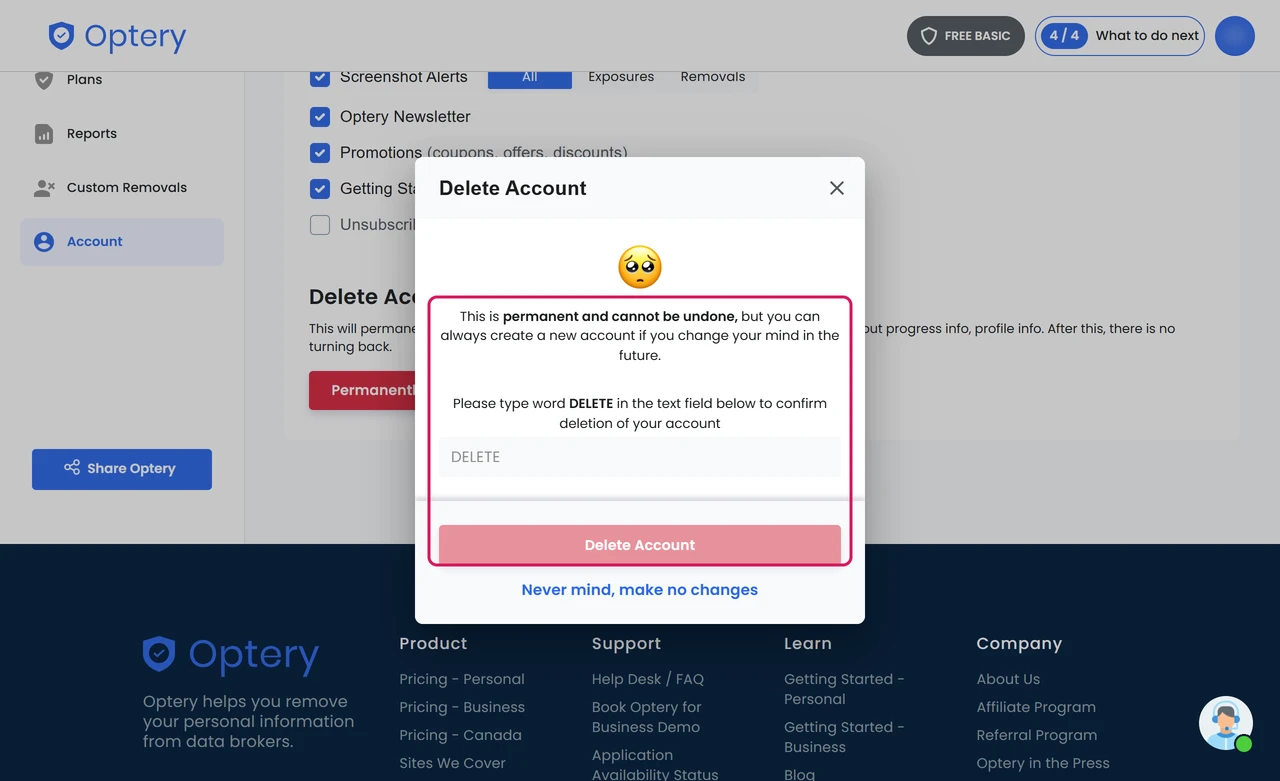Open Sites We Cover footer link
The width and height of the screenshot is (1280, 781).
[x=452, y=763]
